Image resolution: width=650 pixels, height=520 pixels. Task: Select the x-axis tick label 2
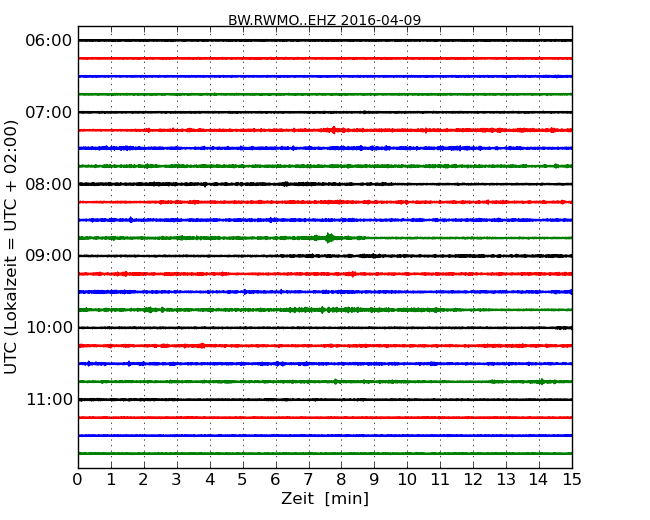143,479
